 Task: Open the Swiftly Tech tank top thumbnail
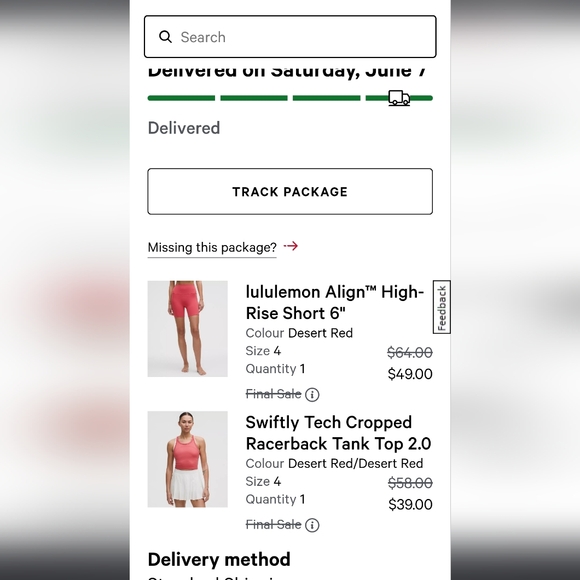[188, 459]
